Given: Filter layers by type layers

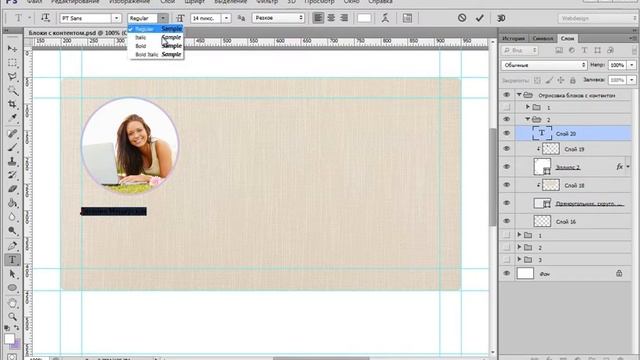Looking at the screenshot, I should (584, 50).
